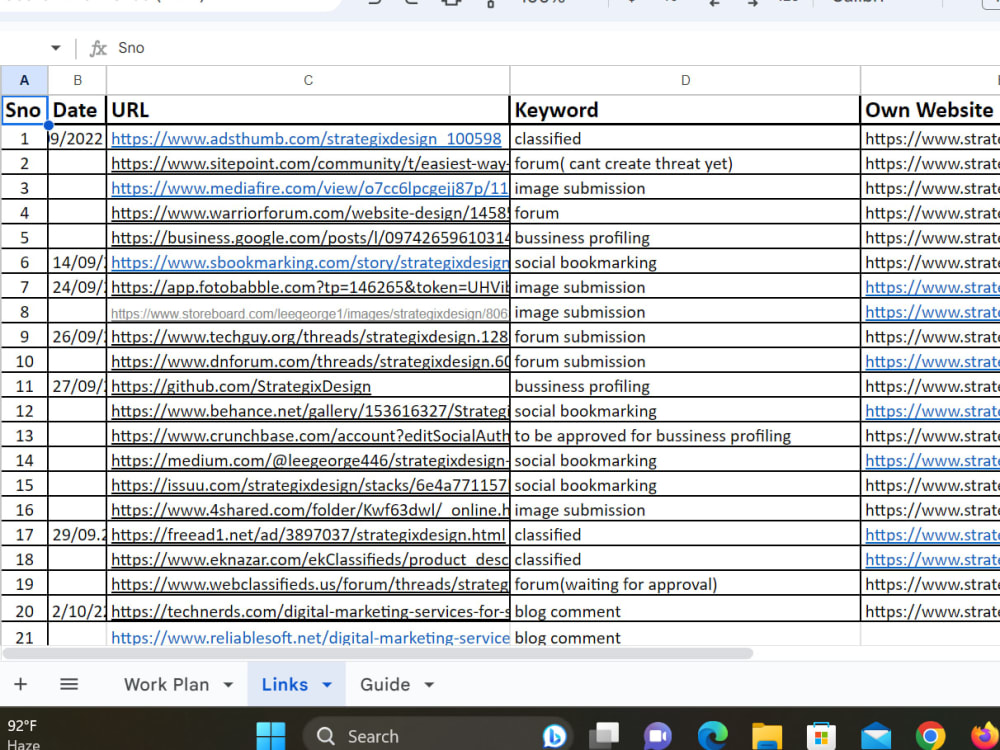Select cell 'forum( cant create threat yet)'
The image size is (1000, 750).
(x=685, y=163)
